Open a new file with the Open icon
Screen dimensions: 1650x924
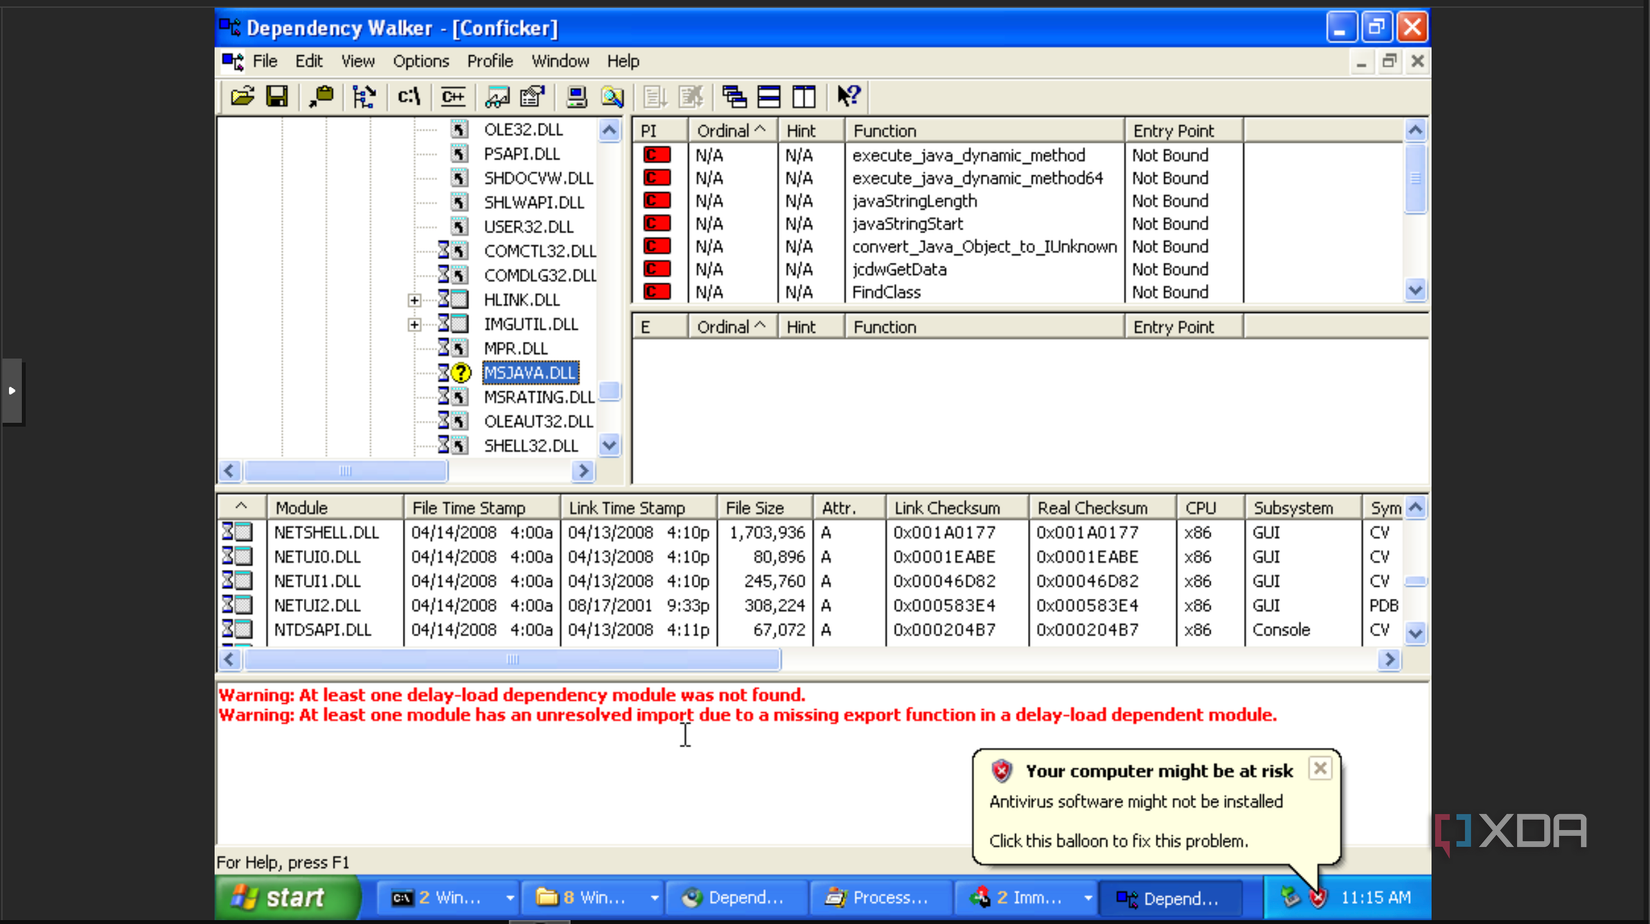click(243, 96)
